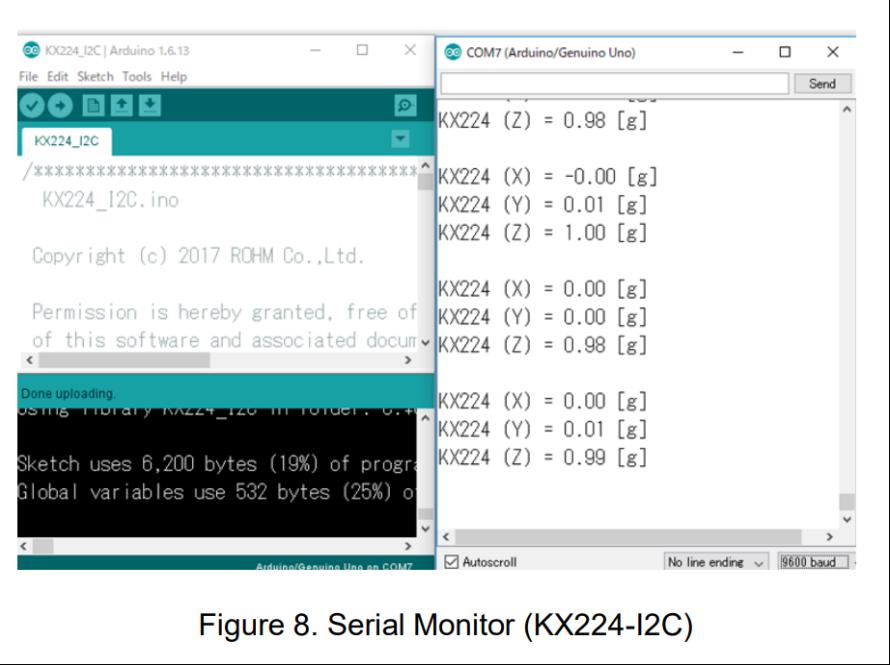Close the COM7 Serial Monitor window

[833, 52]
